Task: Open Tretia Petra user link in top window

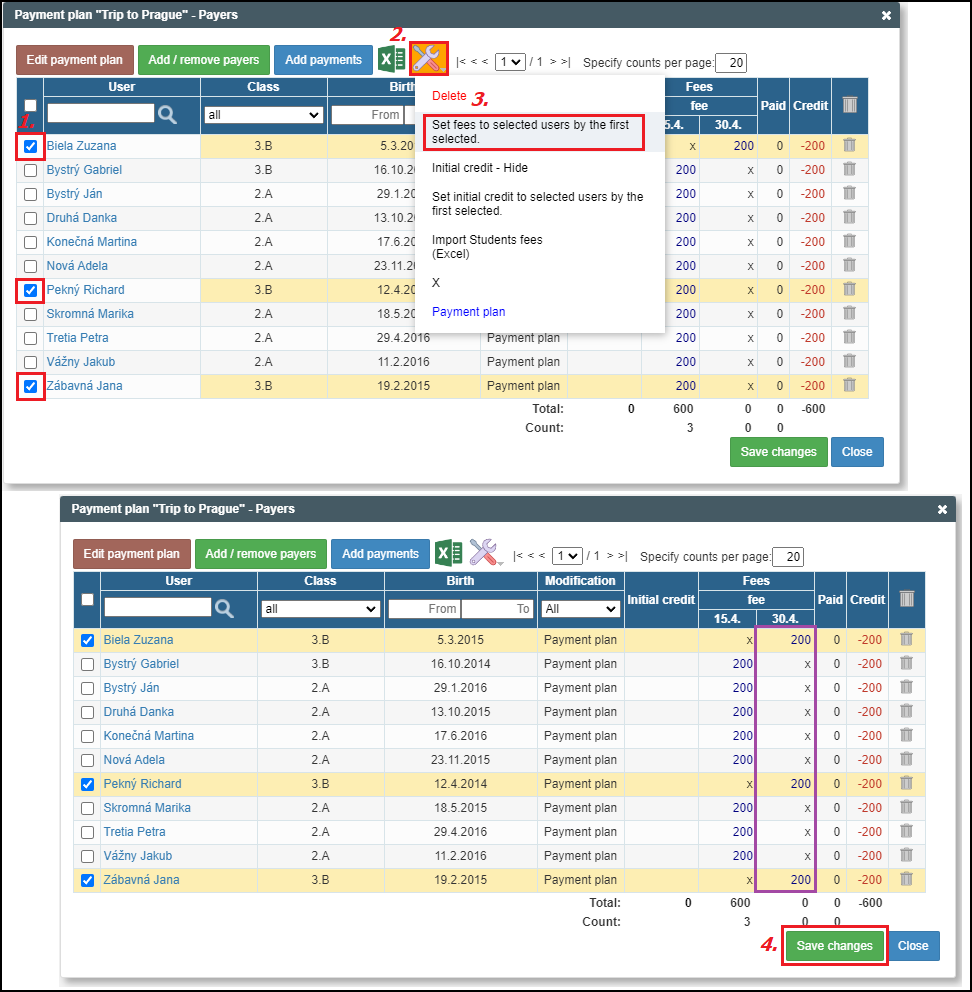Action: [77, 338]
